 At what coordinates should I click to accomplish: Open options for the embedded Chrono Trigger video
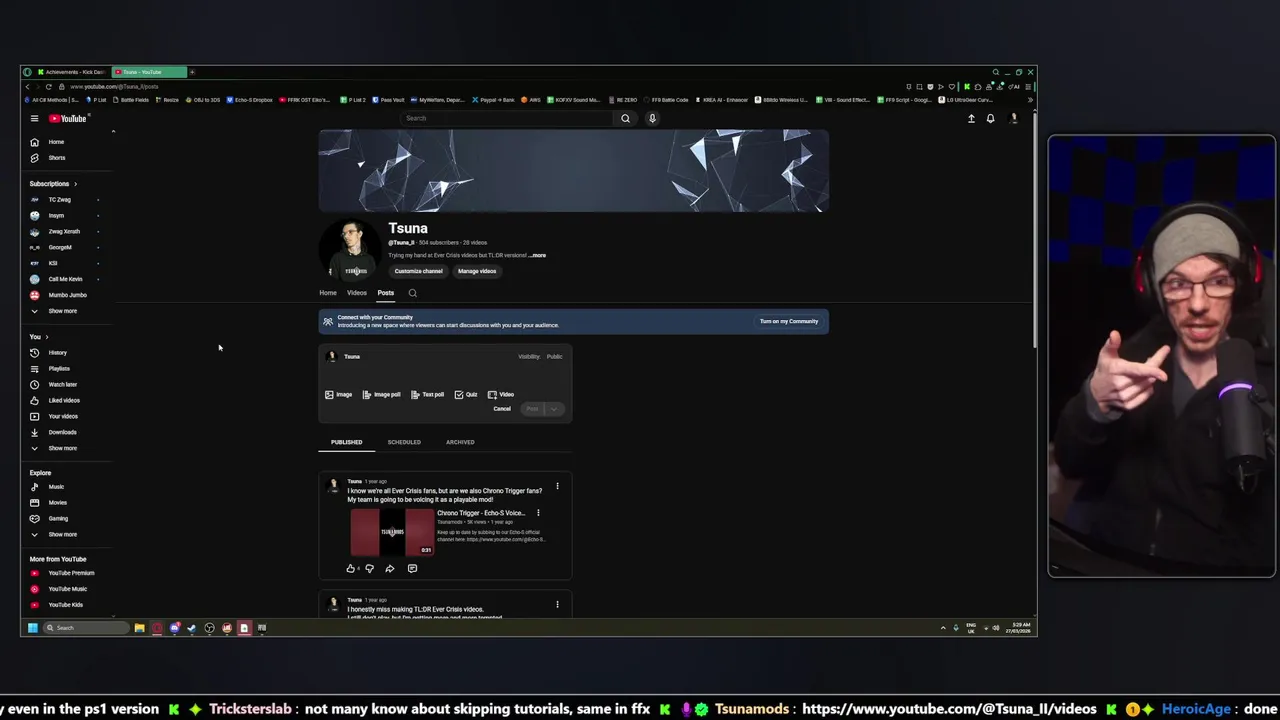click(x=538, y=513)
